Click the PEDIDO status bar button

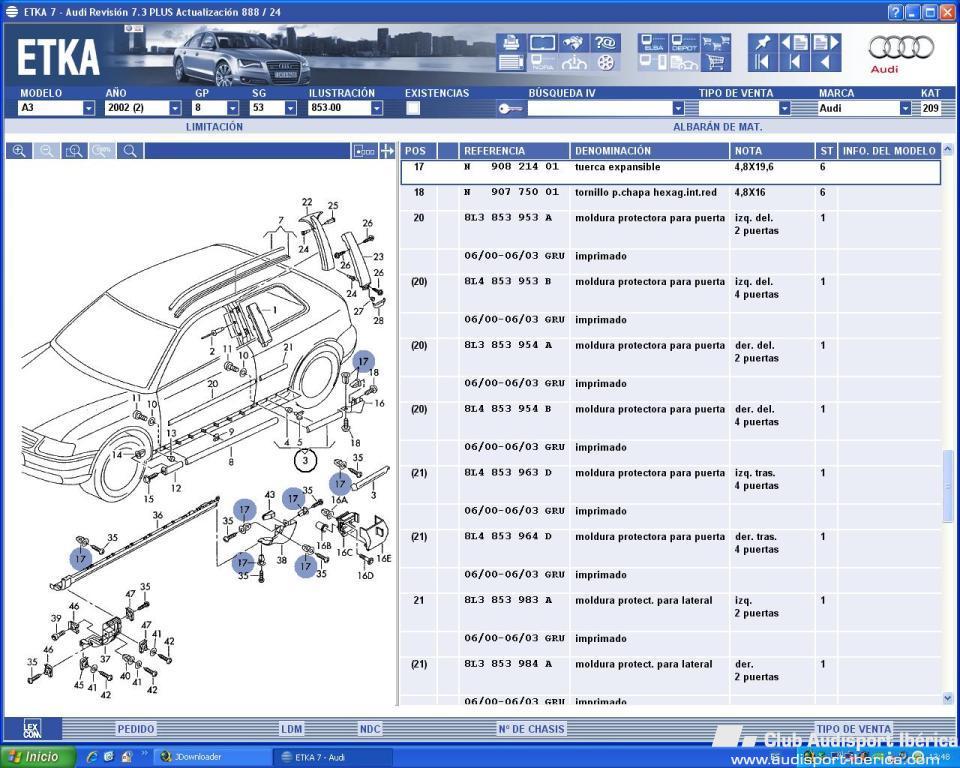click(136, 729)
